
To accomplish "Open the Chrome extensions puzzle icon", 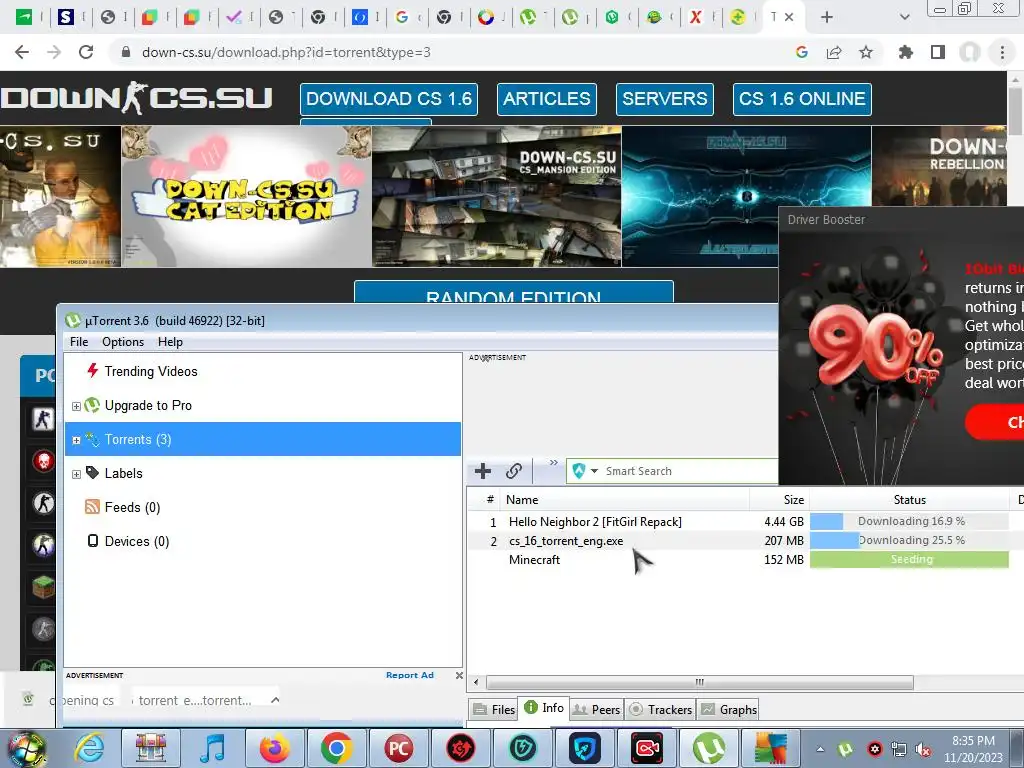I will [906, 52].
